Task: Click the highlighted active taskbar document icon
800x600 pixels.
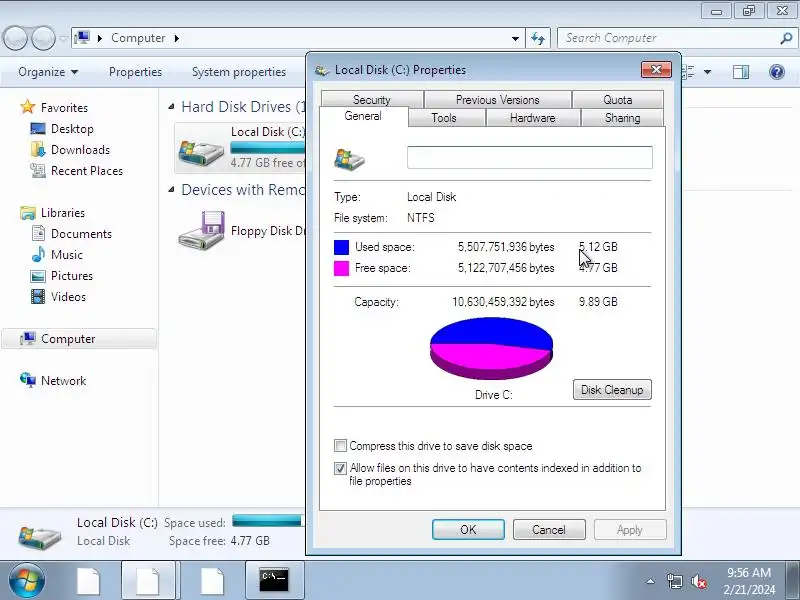Action: (x=148, y=581)
